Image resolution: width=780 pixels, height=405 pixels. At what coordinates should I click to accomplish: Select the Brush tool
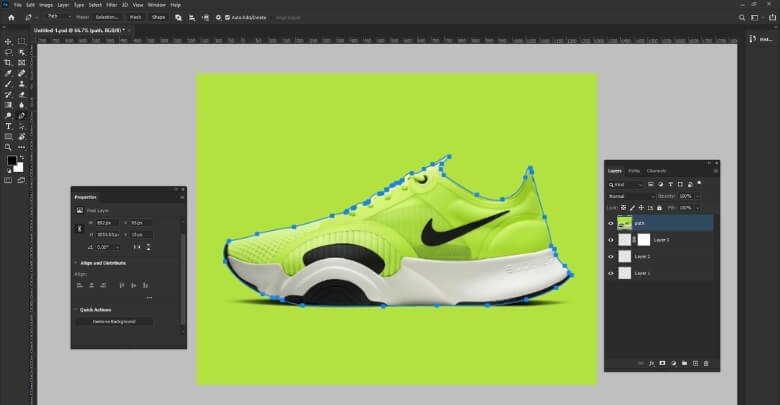[x=8, y=84]
